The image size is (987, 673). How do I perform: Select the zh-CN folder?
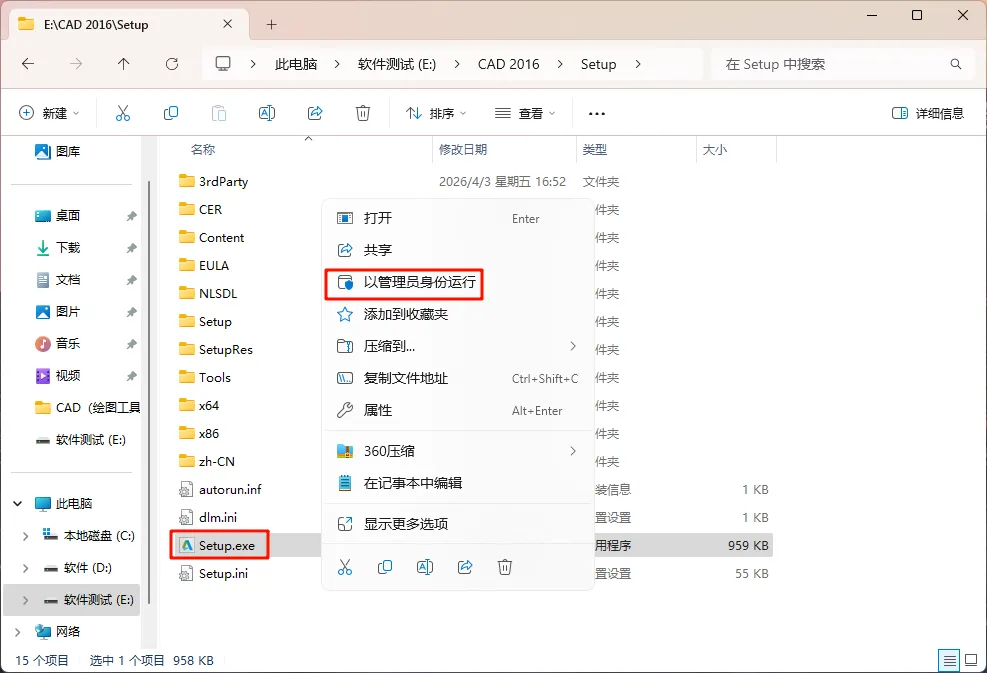[x=207, y=461]
